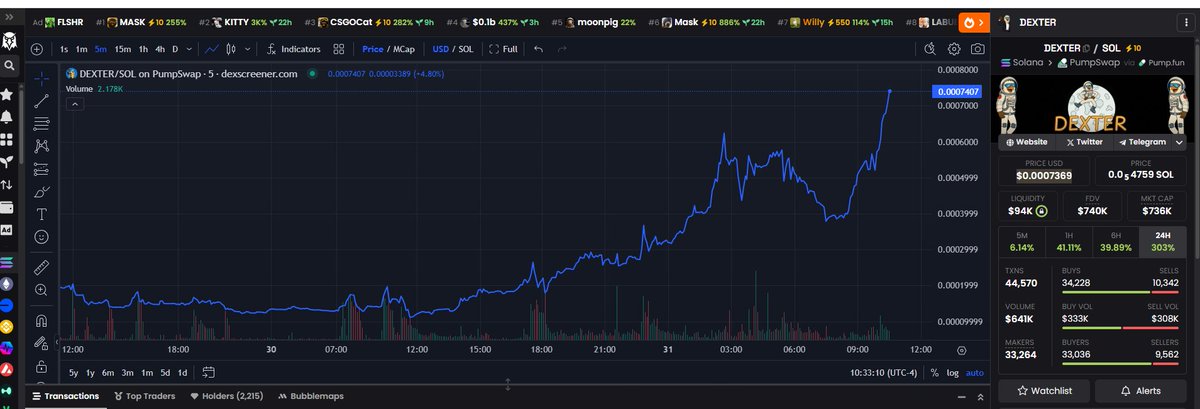1200x409 pixels.
Task: Open the DEXTER Website link
Action: 1026,142
